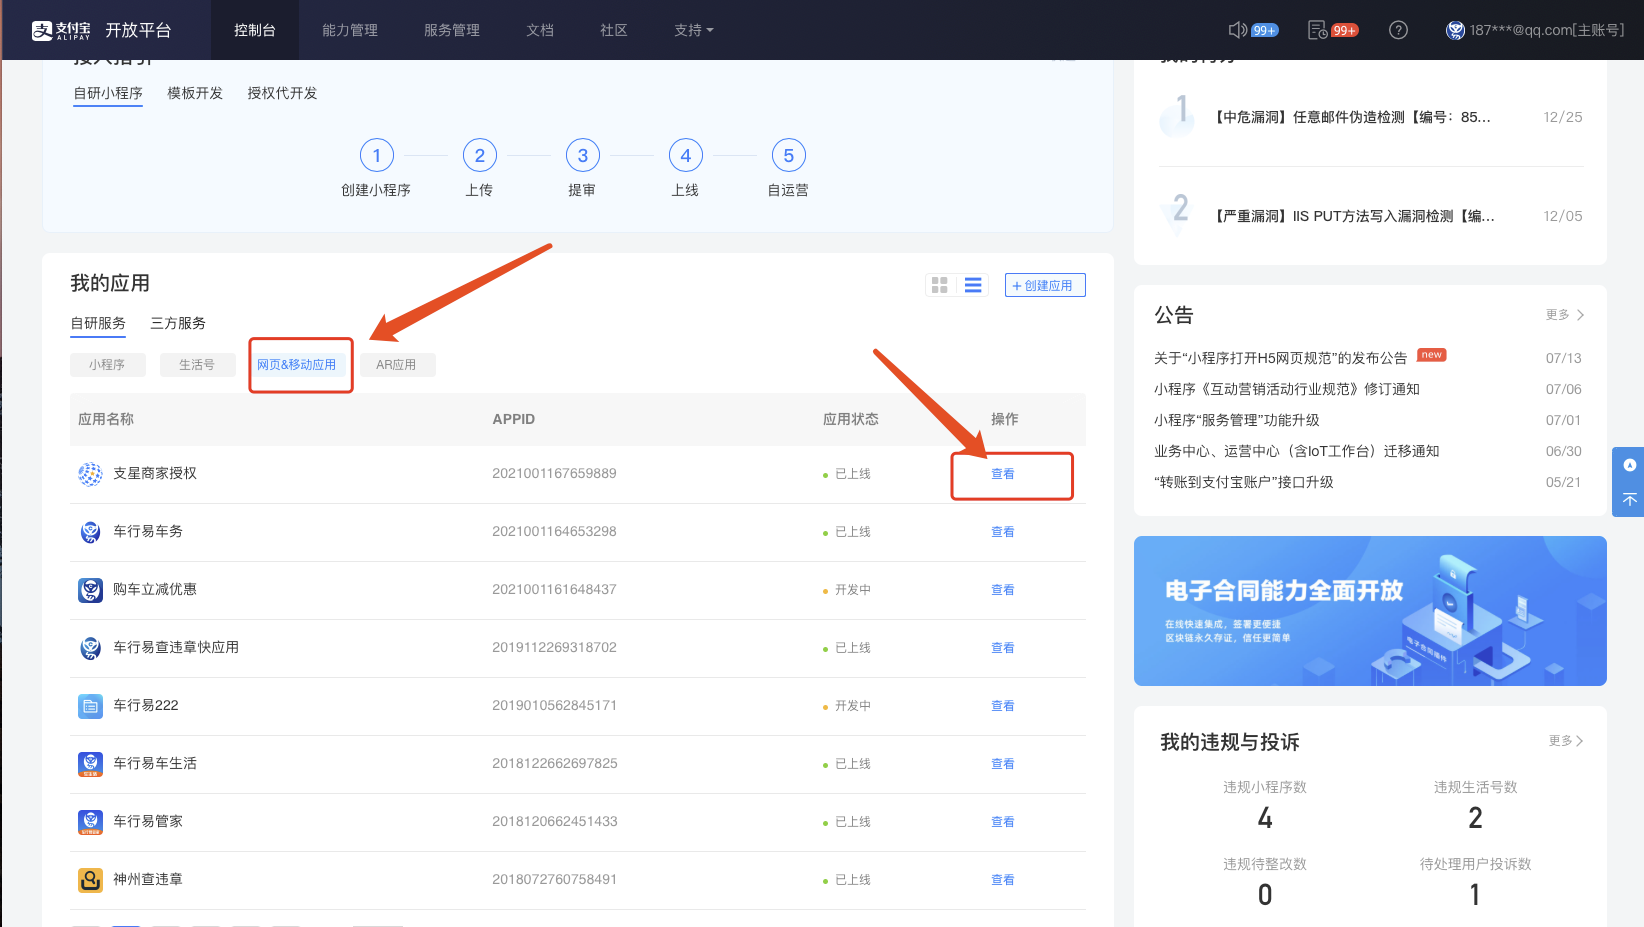Open the 能力管理 nav item
This screenshot has width=1644, height=927.
(350, 30)
